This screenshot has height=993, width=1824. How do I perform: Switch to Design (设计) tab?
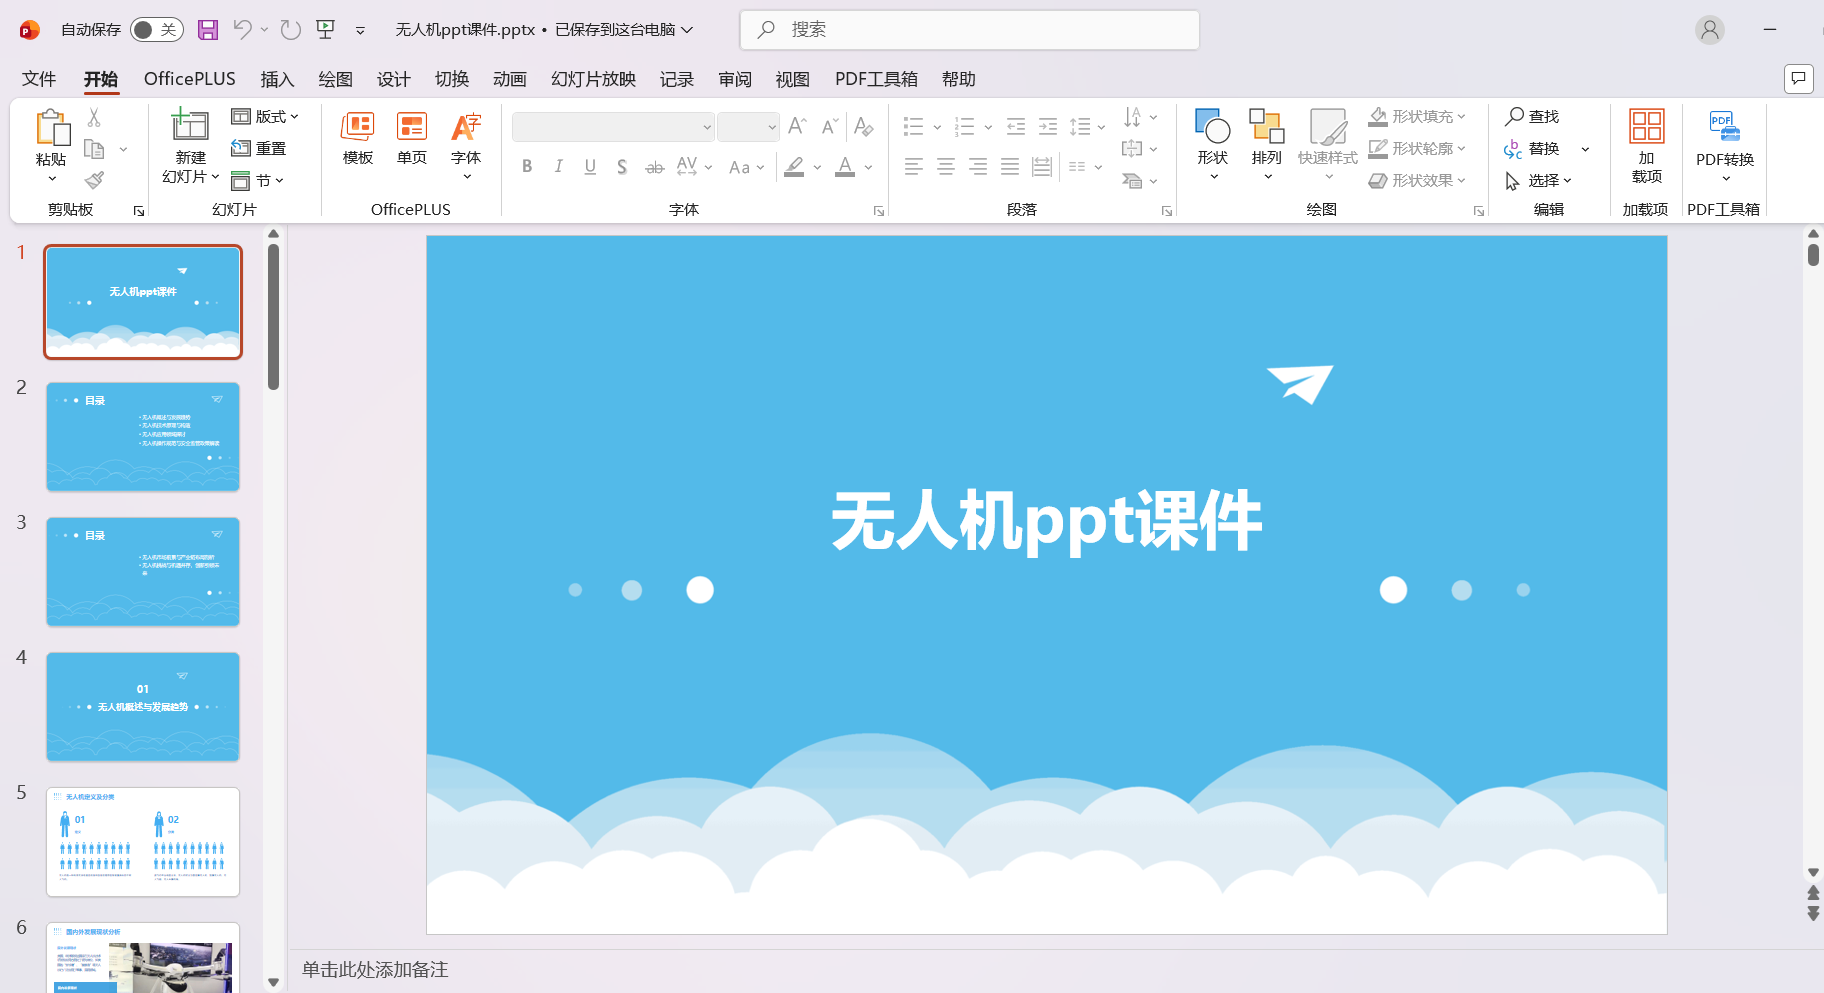point(393,79)
